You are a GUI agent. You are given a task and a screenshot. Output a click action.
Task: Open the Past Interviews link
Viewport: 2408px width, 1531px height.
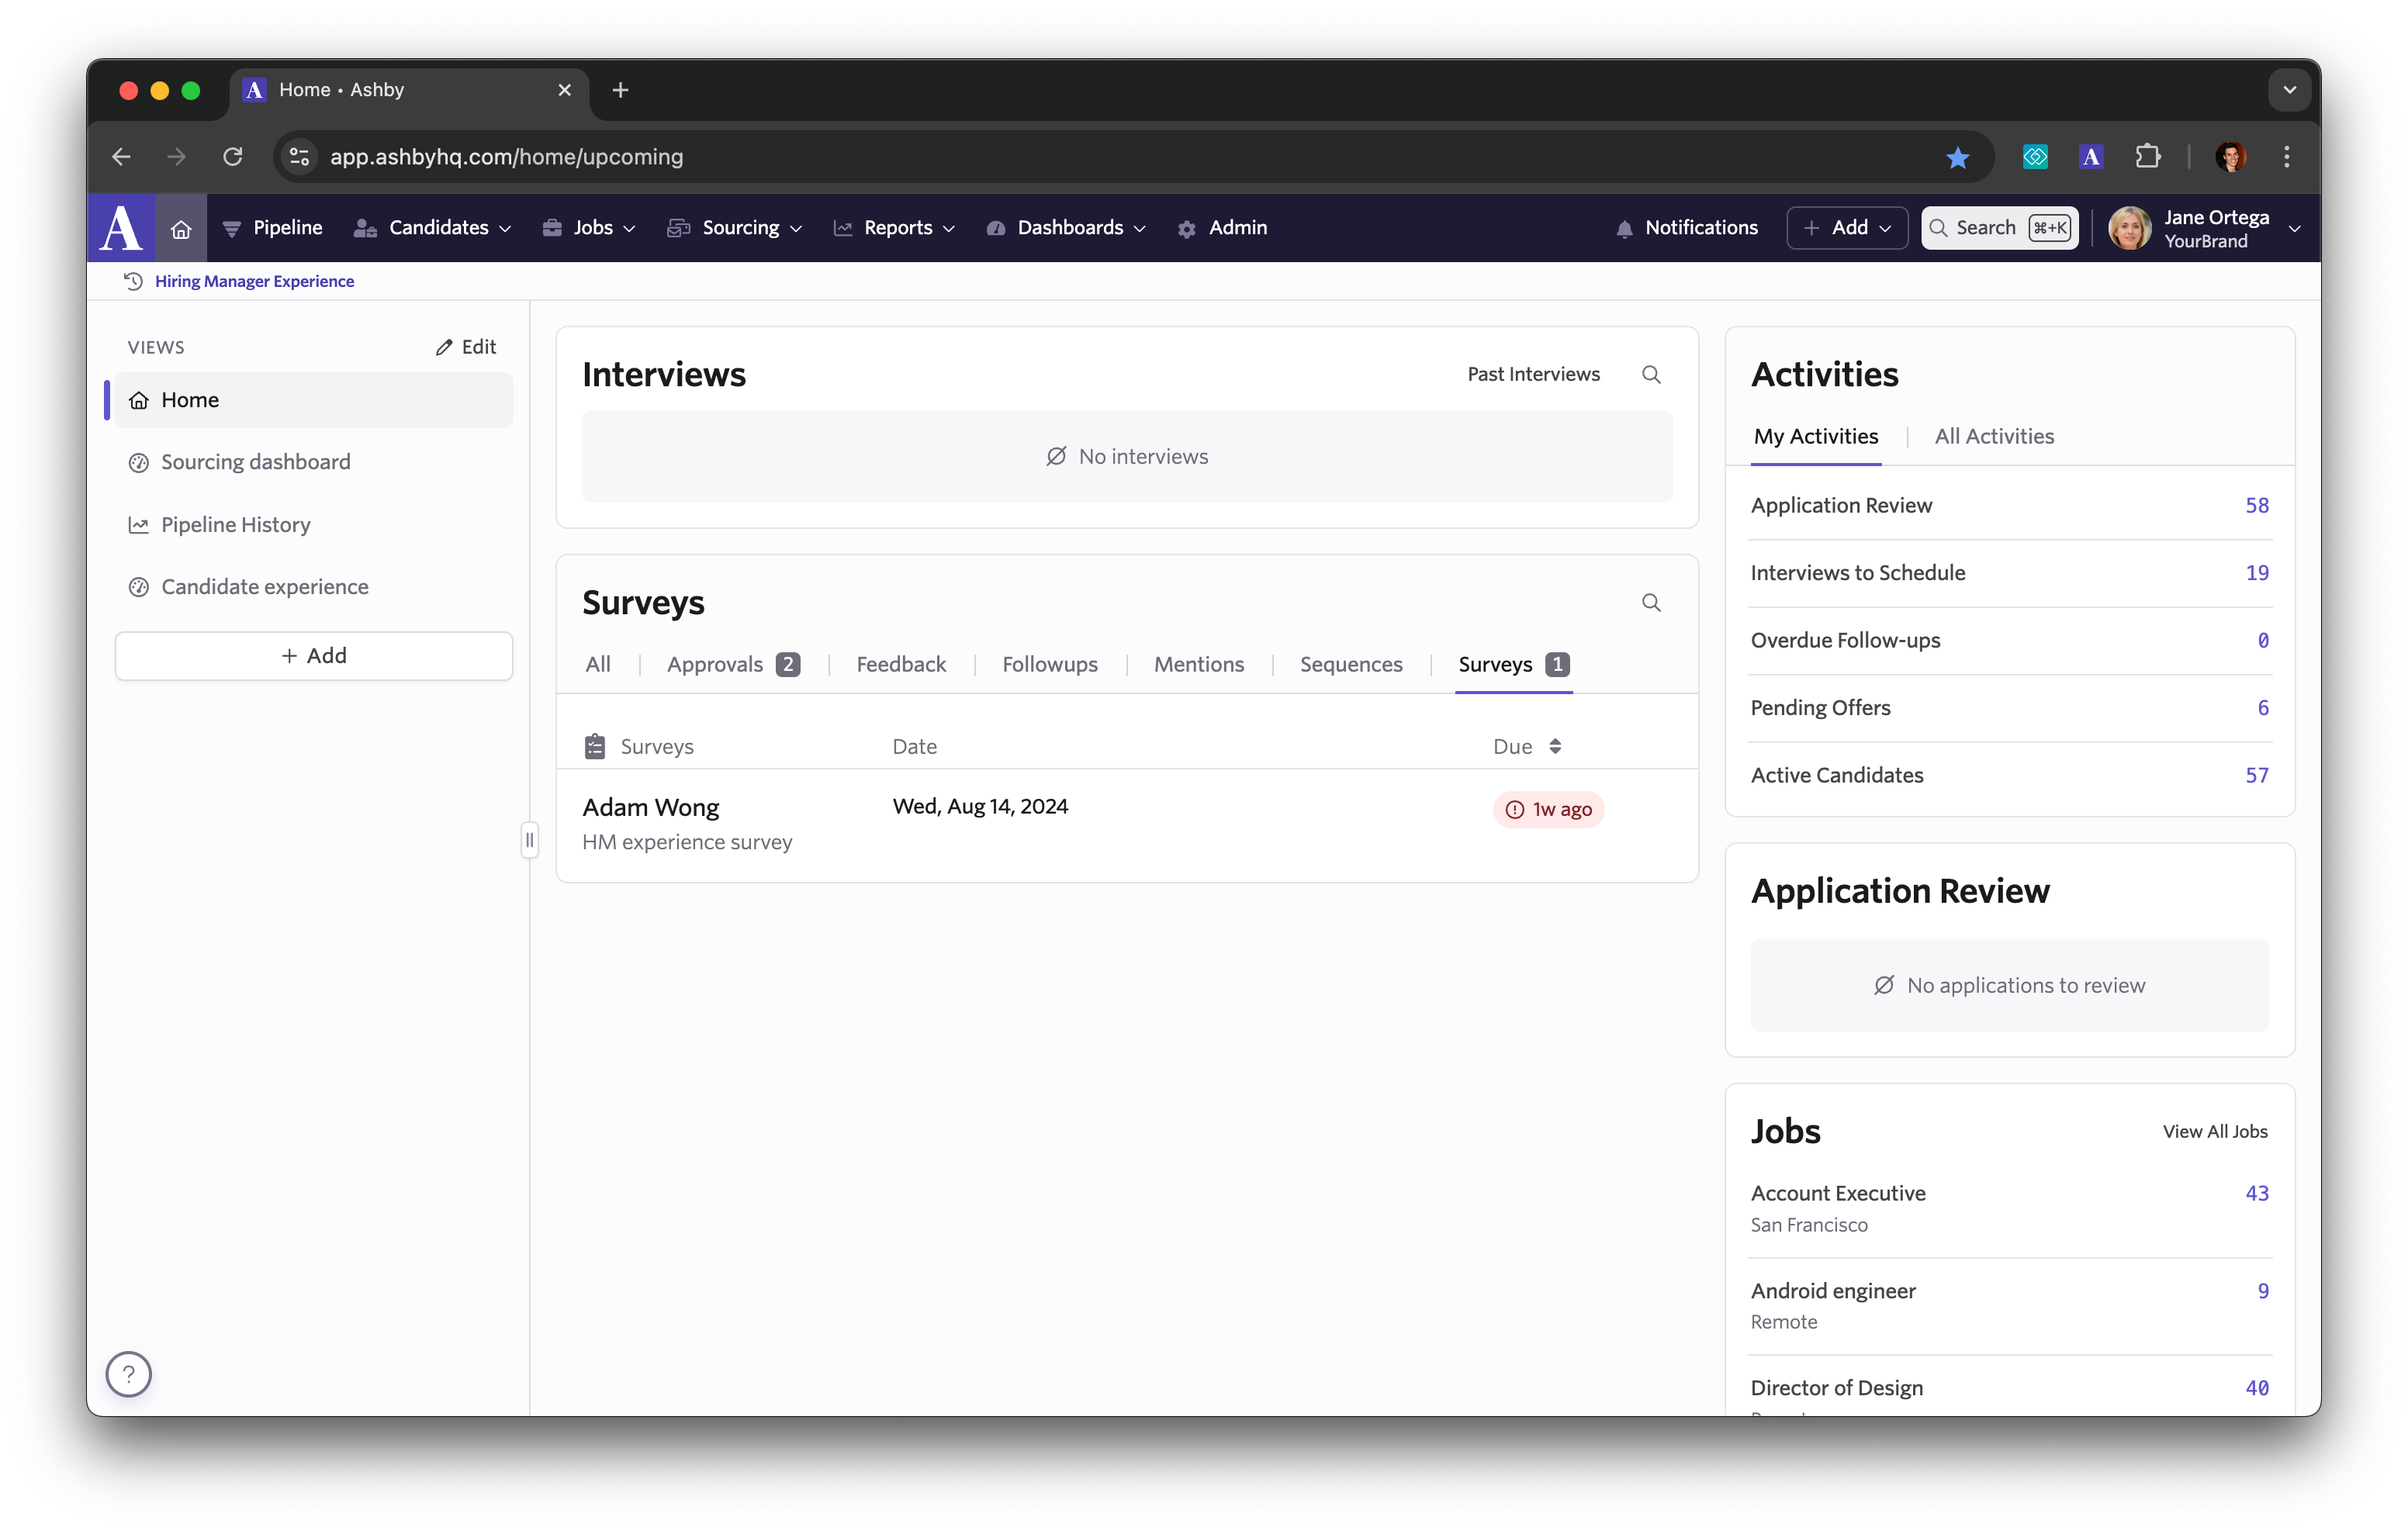[1533, 375]
